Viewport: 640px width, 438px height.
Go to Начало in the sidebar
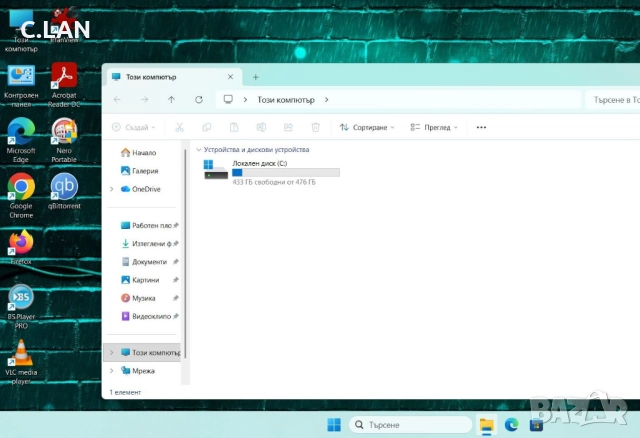144,153
